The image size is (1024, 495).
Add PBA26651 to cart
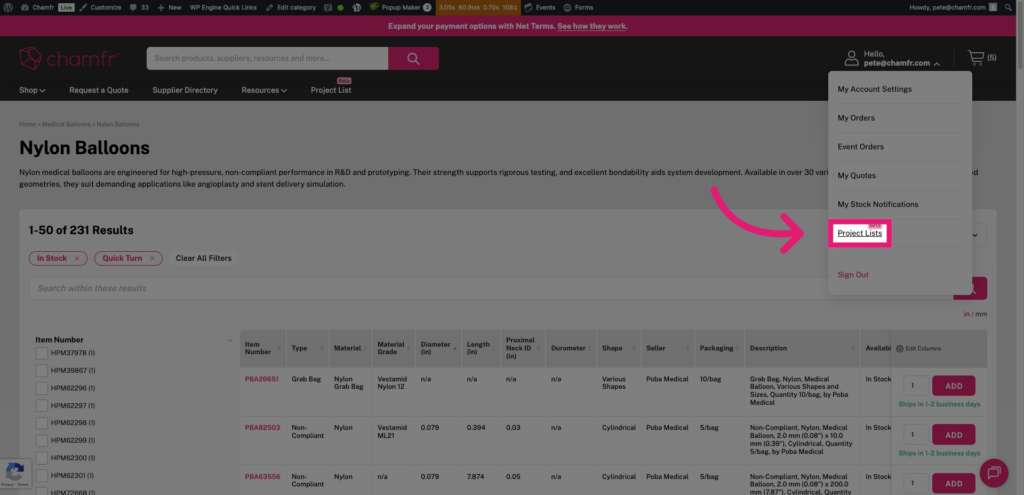953,386
